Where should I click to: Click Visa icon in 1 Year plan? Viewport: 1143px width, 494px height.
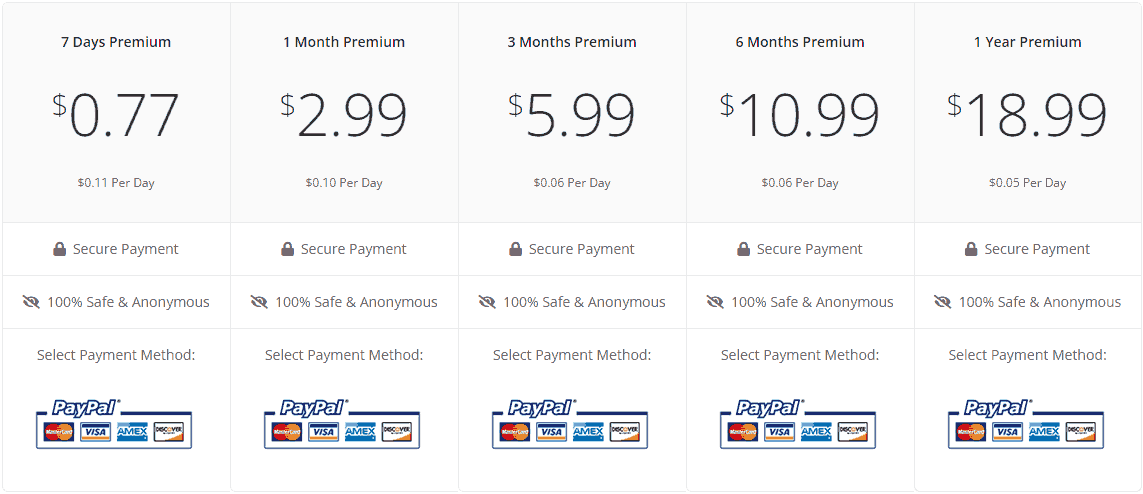(1007, 432)
